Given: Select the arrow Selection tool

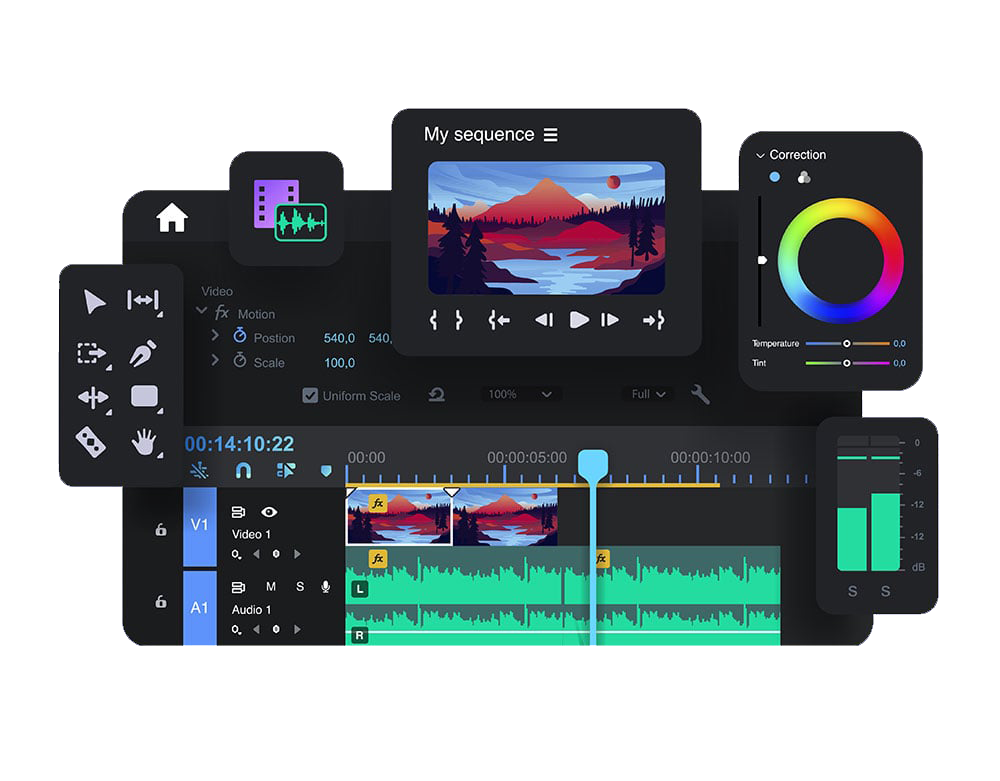Looking at the screenshot, I should click(95, 302).
